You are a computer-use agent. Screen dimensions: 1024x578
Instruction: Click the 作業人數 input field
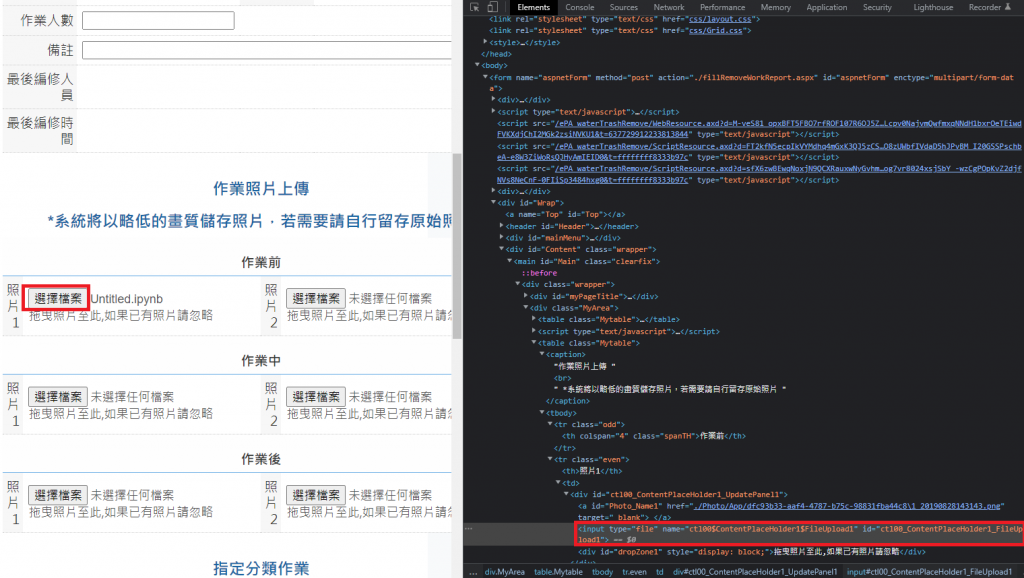[158, 20]
